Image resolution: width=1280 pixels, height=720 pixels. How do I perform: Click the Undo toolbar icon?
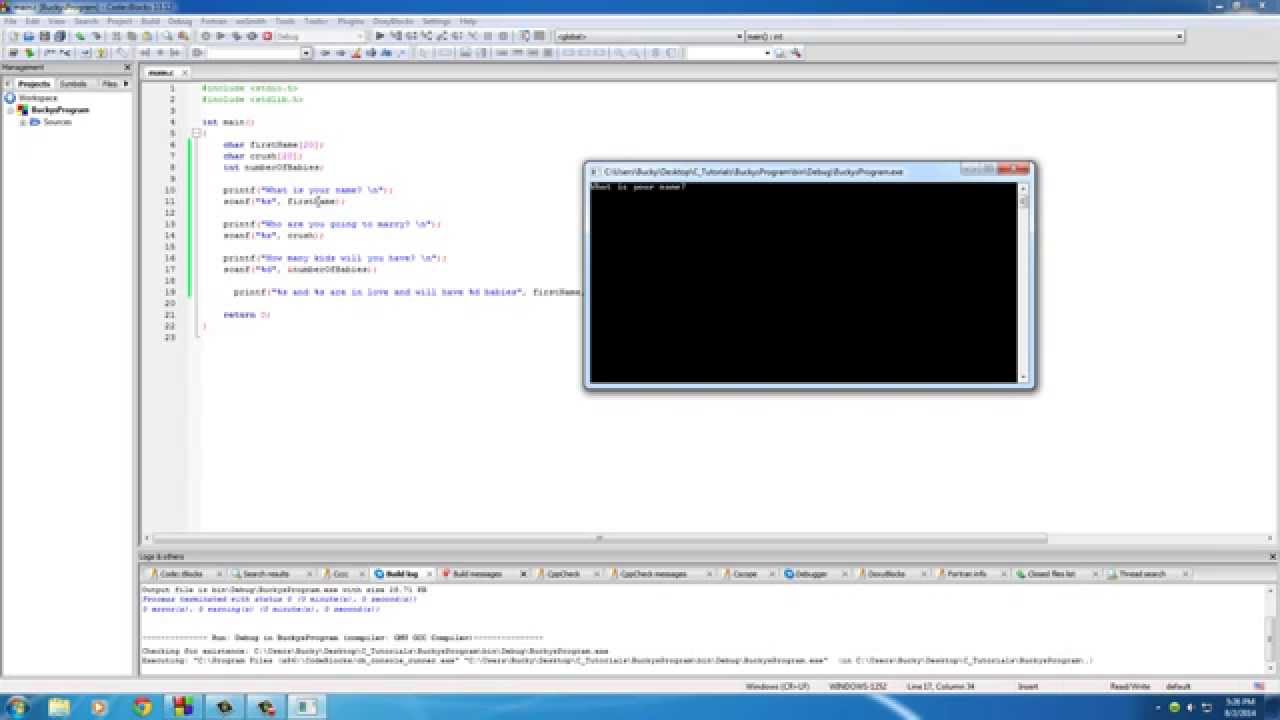80,36
